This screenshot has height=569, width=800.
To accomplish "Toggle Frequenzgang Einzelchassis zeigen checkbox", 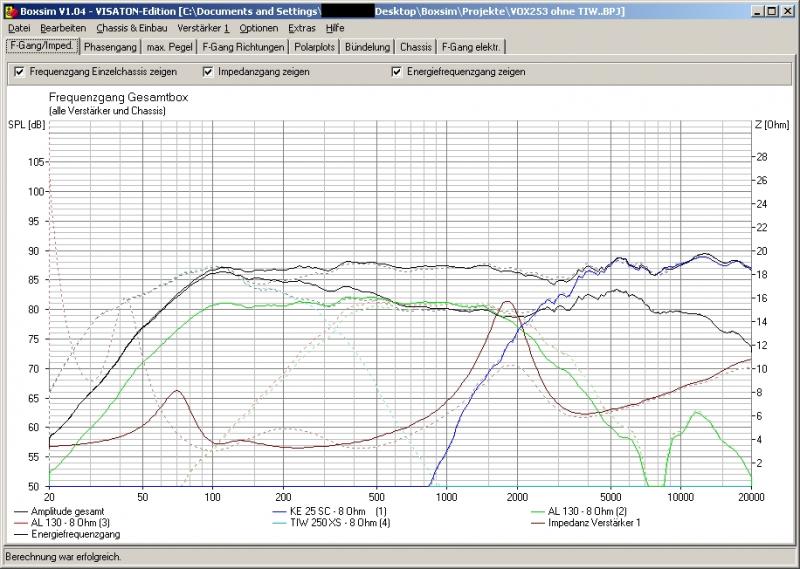I will click(20, 72).
